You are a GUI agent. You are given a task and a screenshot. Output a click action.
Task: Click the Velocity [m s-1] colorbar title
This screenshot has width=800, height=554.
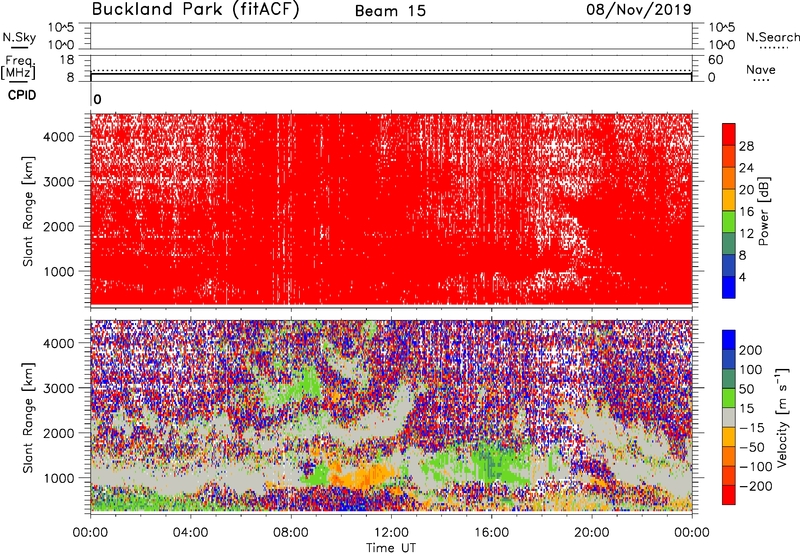point(782,418)
